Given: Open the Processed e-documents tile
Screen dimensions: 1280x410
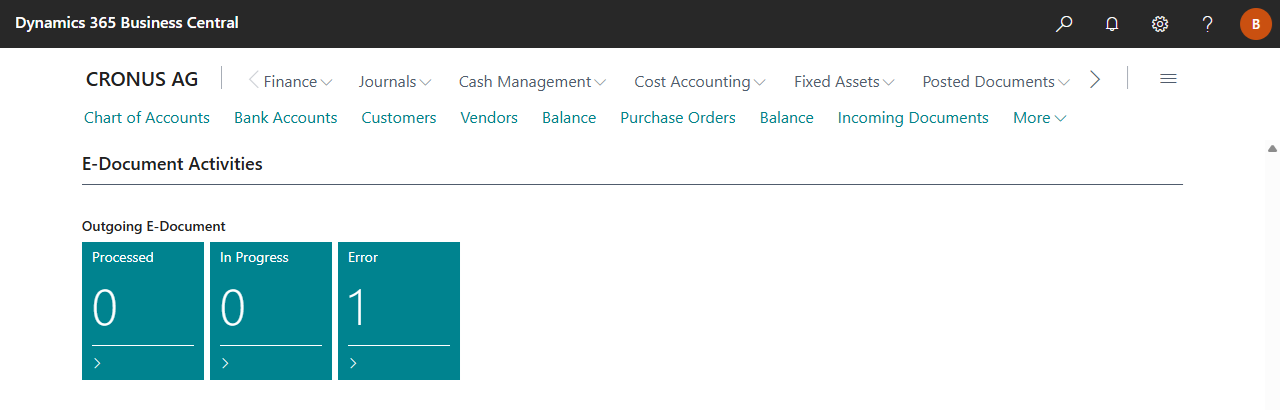Looking at the screenshot, I should coord(142,310).
